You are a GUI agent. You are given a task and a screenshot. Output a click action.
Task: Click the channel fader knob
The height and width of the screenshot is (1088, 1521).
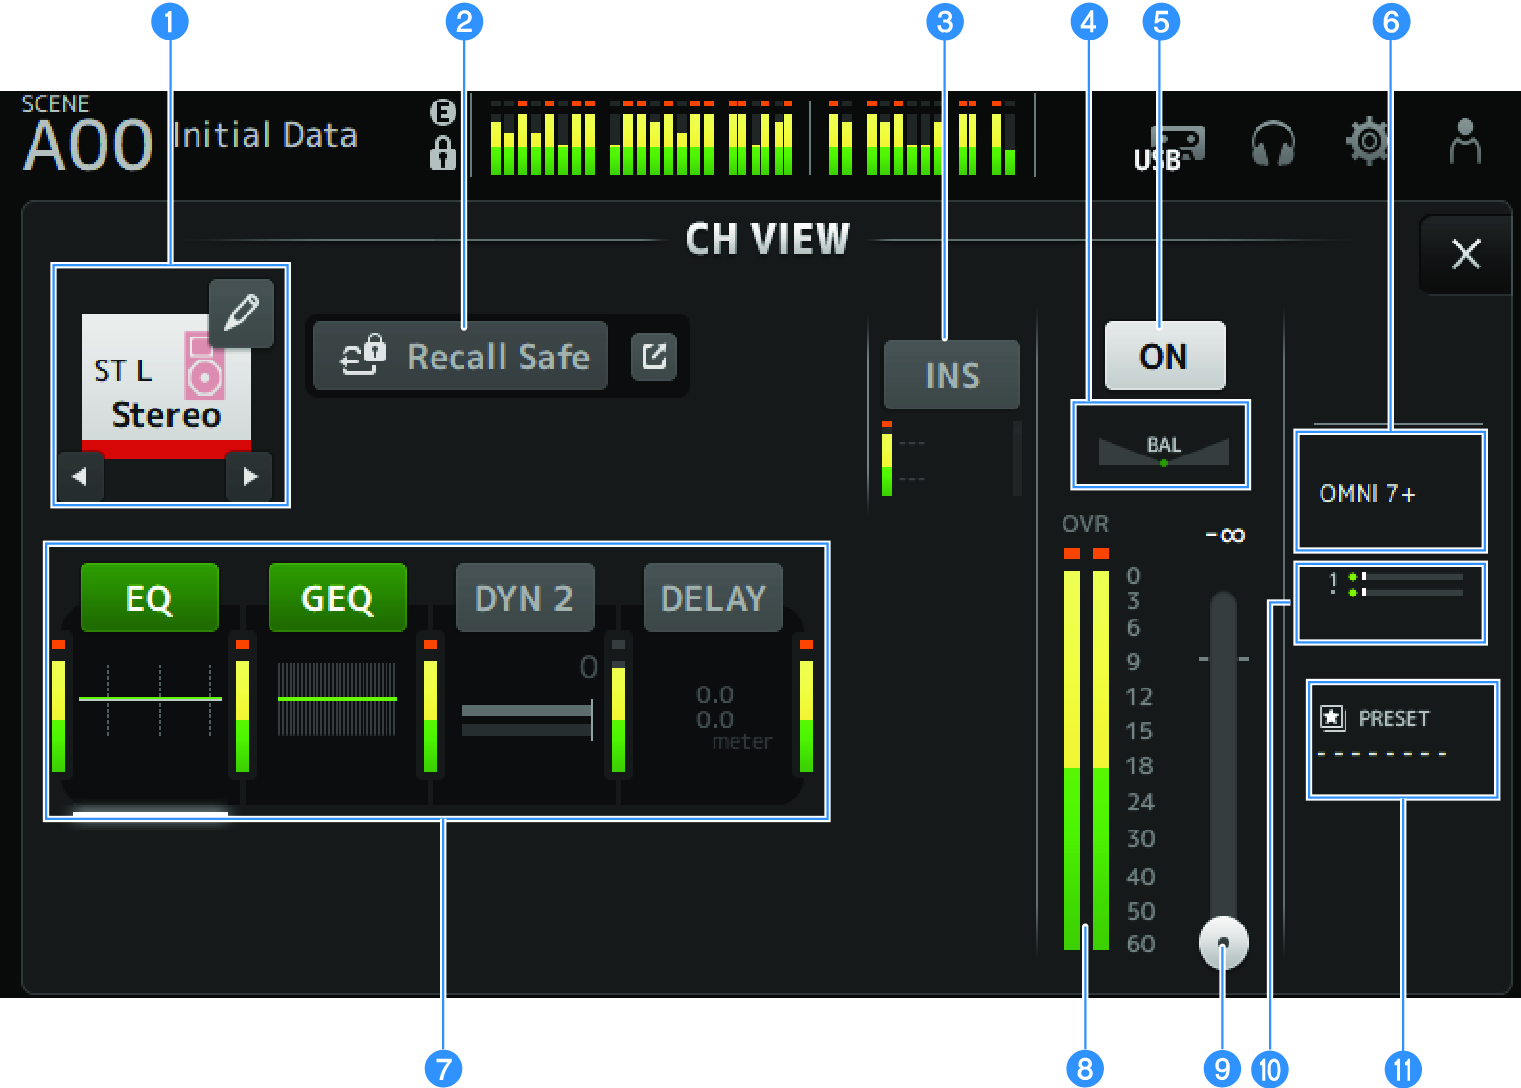(x=1223, y=942)
